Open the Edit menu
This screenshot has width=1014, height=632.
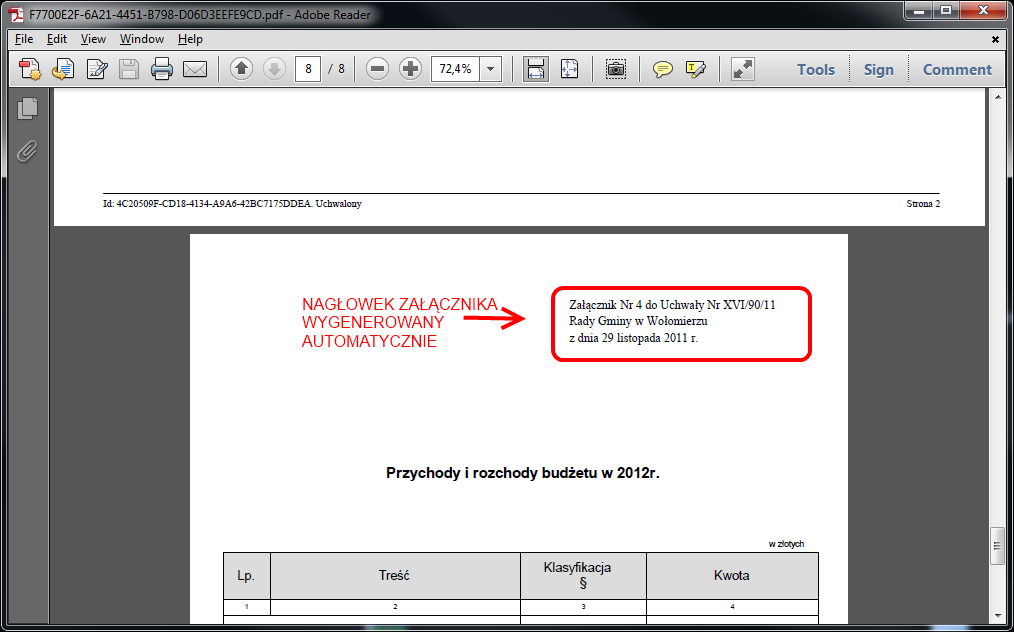[x=57, y=39]
